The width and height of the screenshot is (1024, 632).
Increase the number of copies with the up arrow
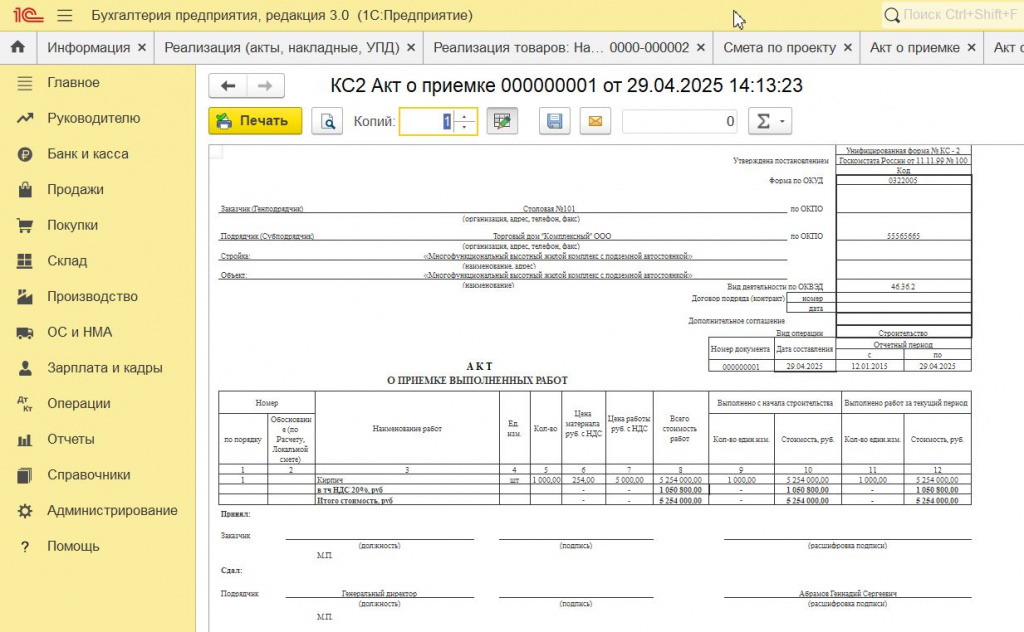[x=464, y=116]
